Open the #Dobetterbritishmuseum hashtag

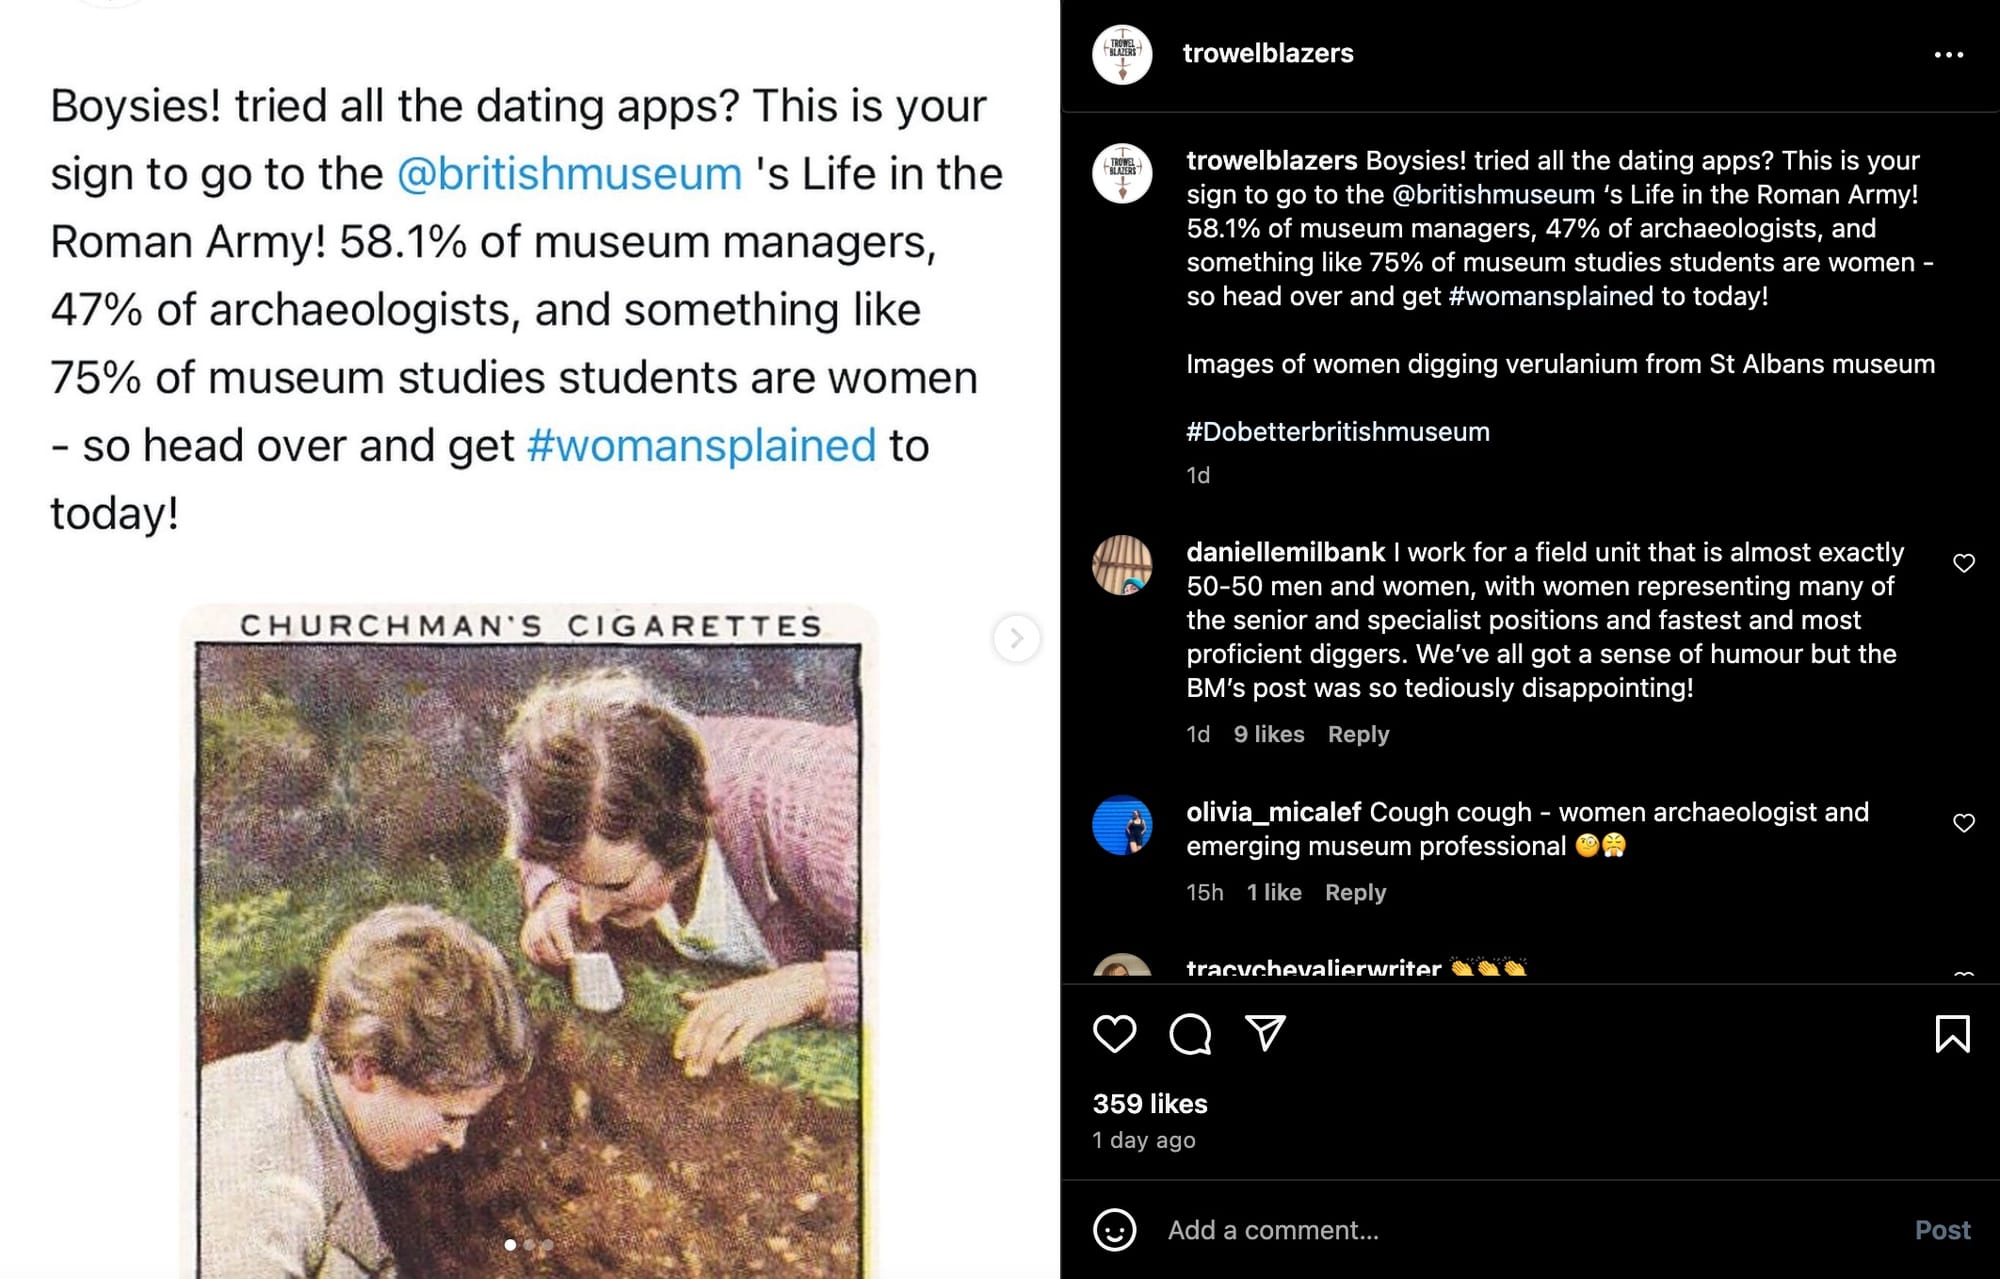pyautogui.click(x=1337, y=432)
